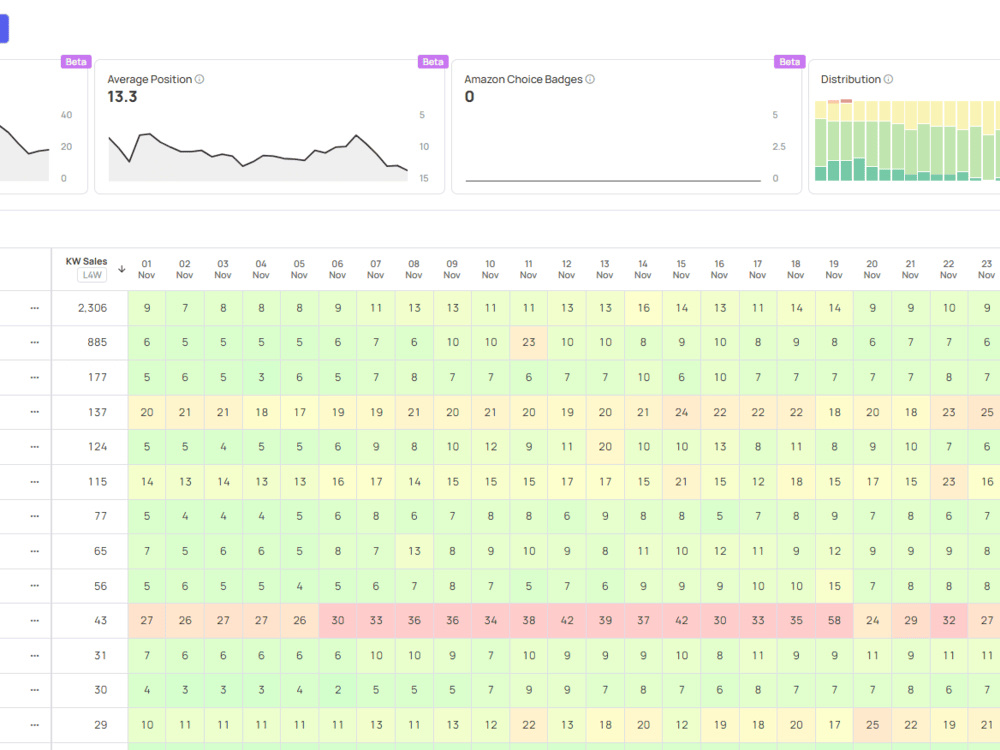
Task: Click the L4W badge under KW Sales
Action: pyautogui.click(x=92, y=275)
